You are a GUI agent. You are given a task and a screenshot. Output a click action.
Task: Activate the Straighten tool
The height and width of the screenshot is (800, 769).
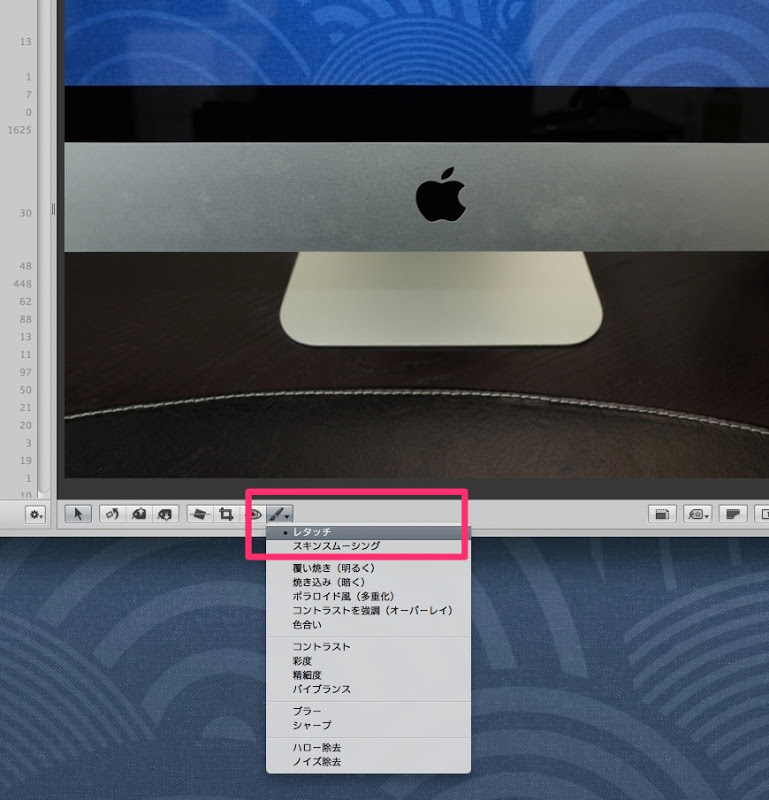coord(200,514)
